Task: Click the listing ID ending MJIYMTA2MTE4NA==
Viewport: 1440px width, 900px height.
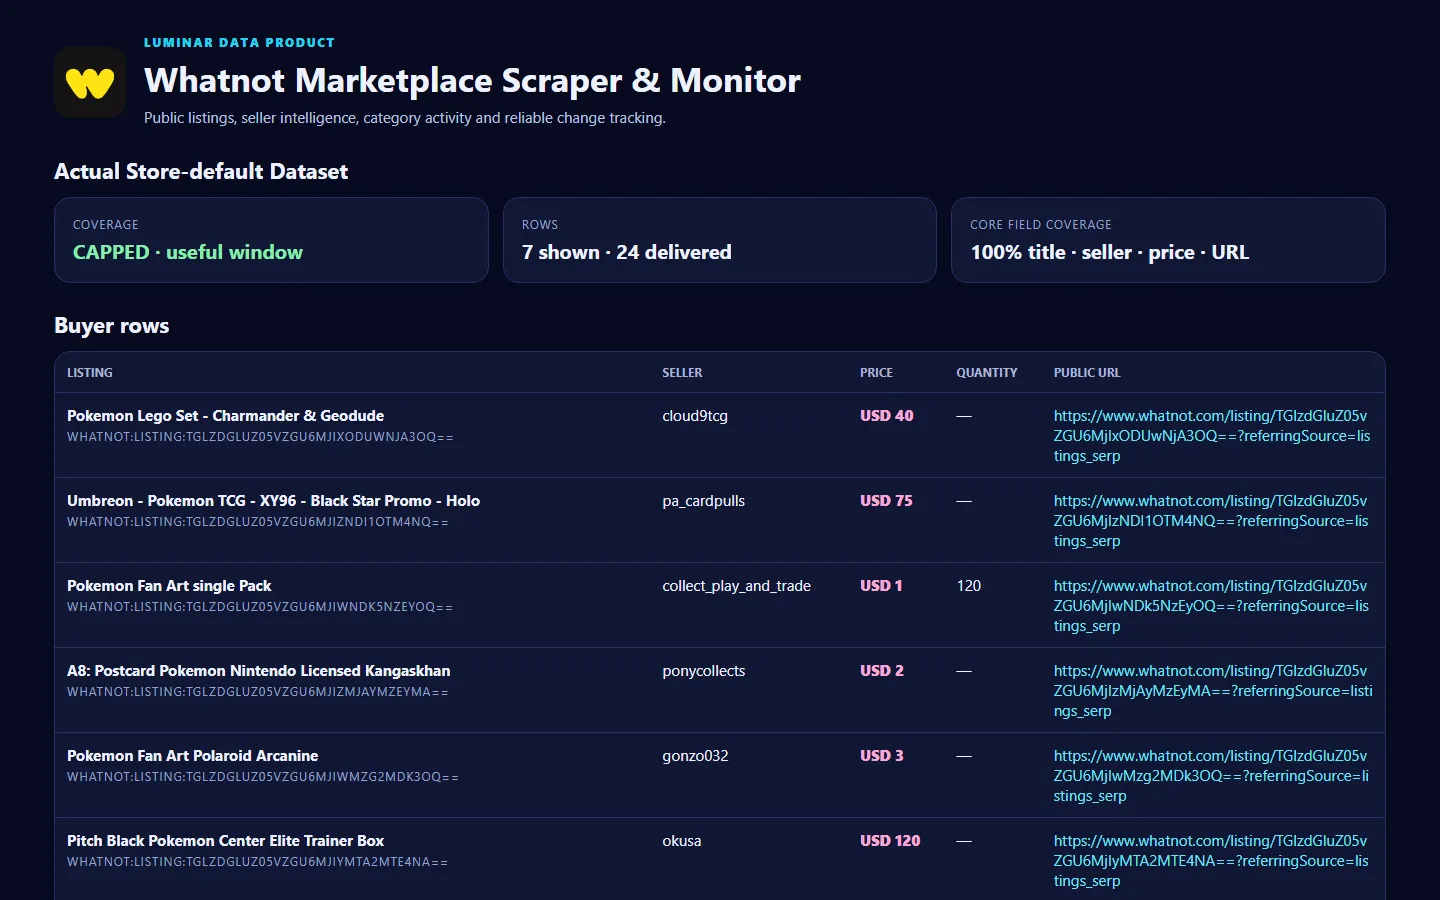Action: click(258, 862)
